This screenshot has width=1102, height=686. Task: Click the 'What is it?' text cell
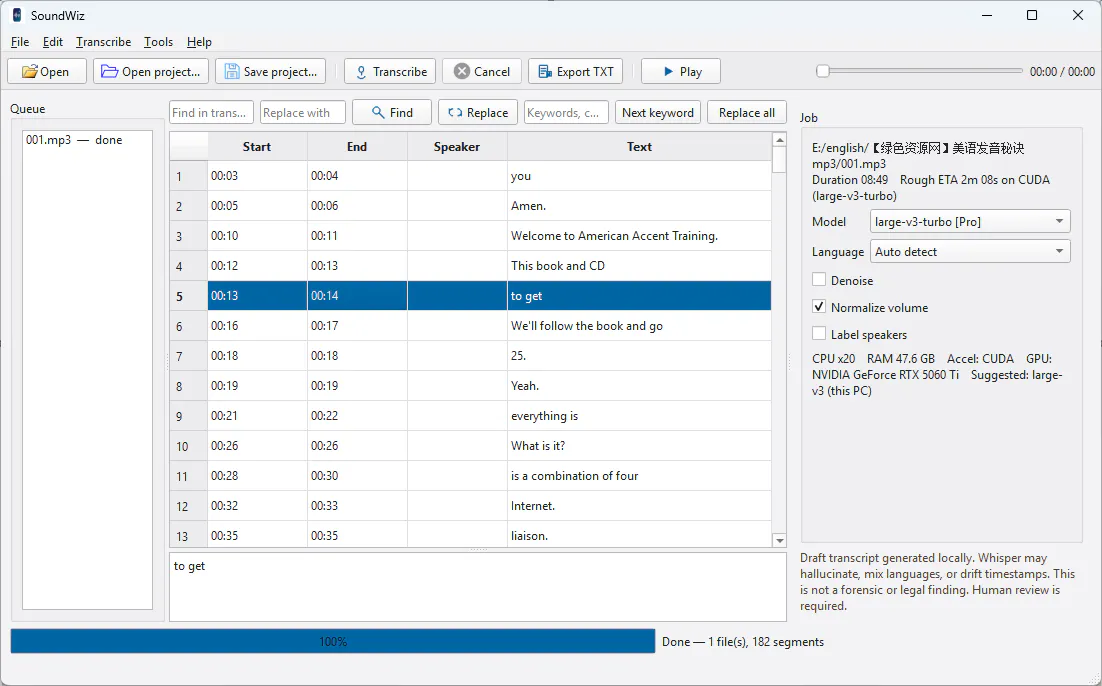(x=639, y=446)
